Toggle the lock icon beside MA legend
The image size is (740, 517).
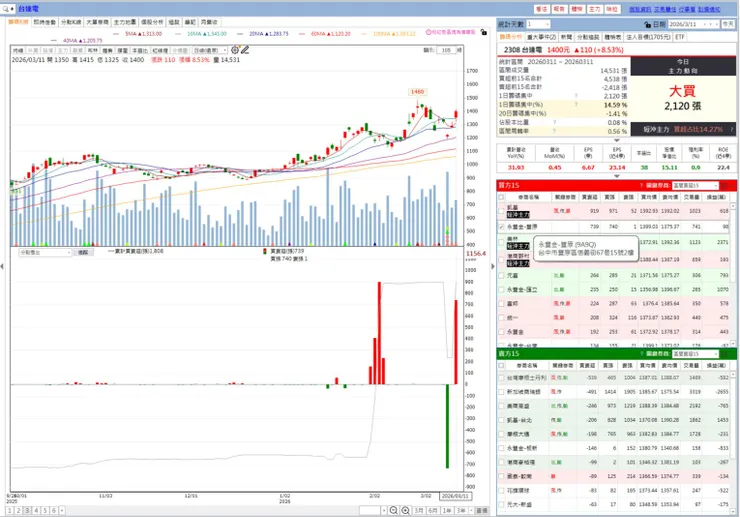click(x=483, y=32)
